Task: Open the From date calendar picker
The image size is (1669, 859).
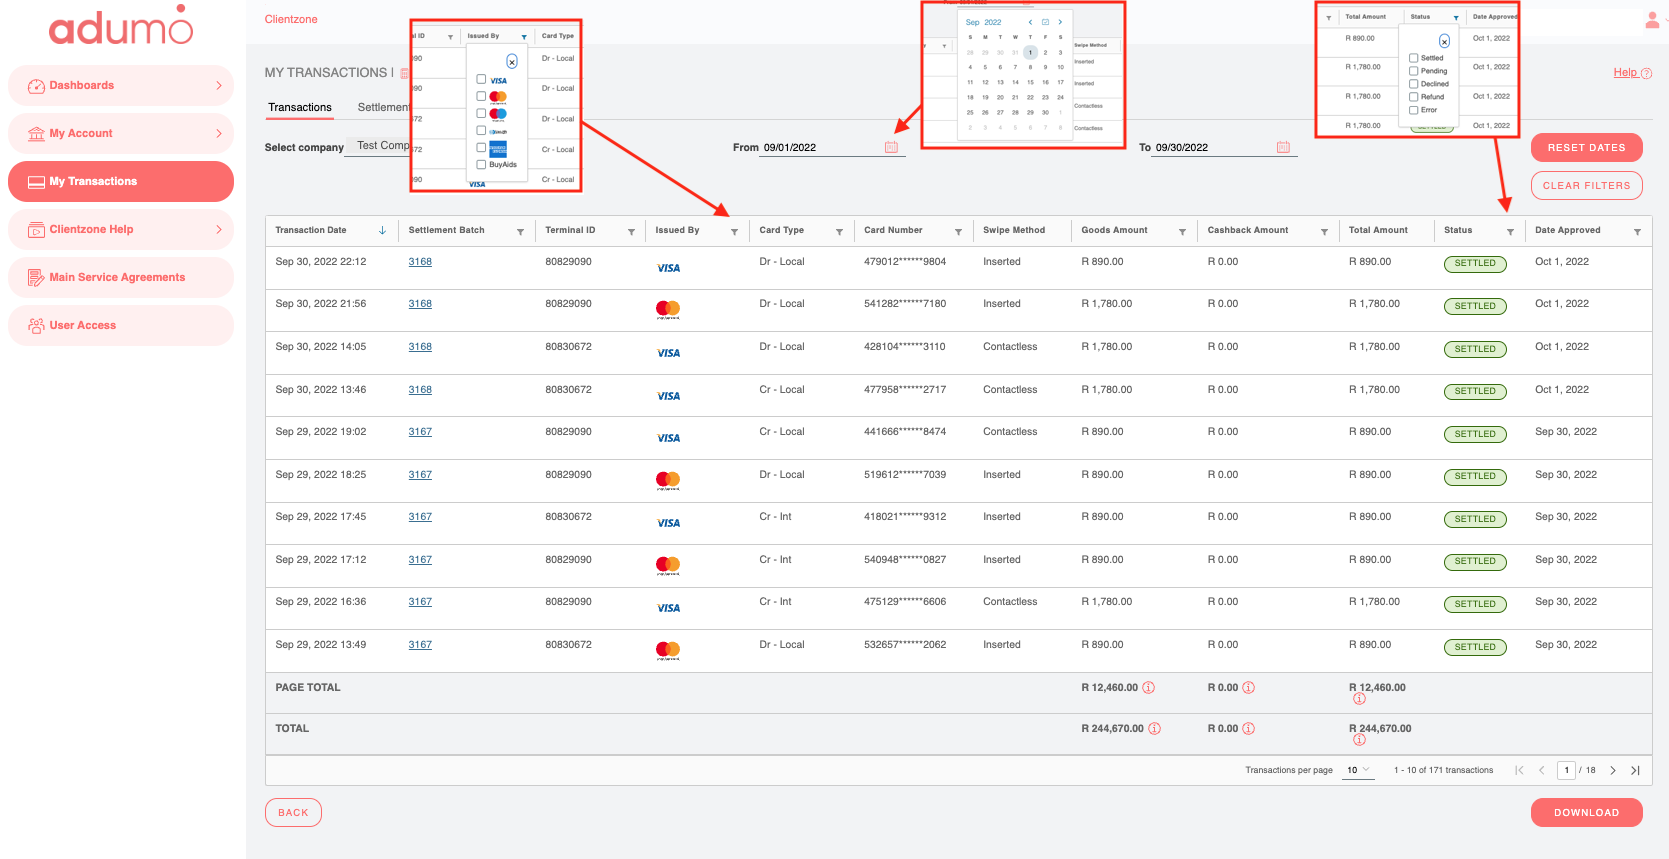Action: [891, 147]
